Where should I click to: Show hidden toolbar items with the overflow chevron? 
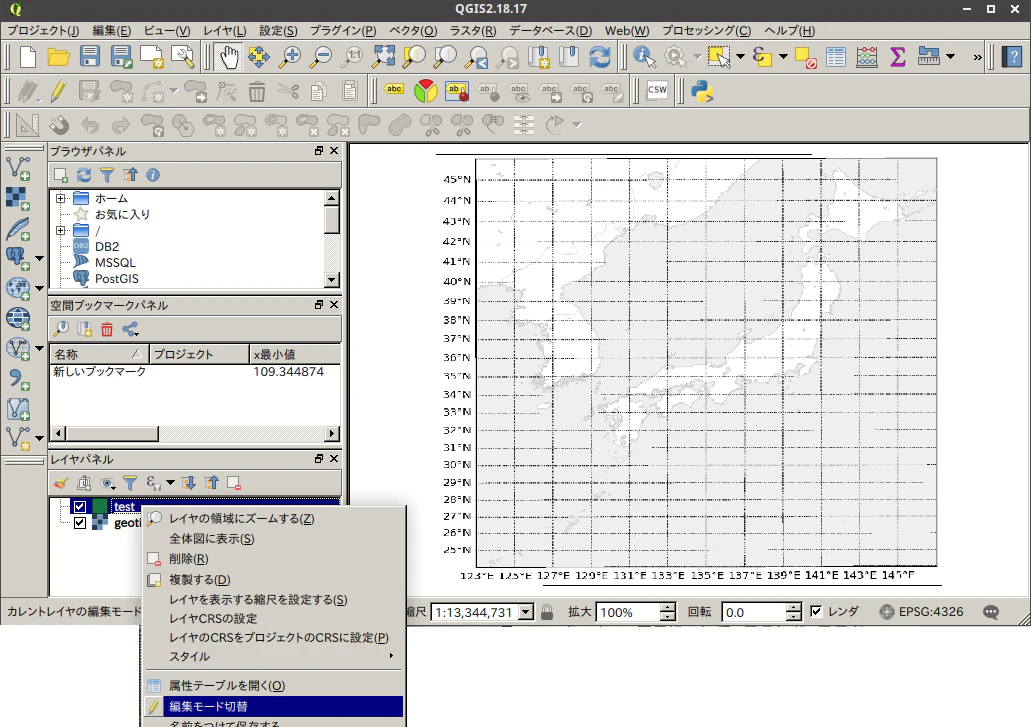click(x=977, y=57)
